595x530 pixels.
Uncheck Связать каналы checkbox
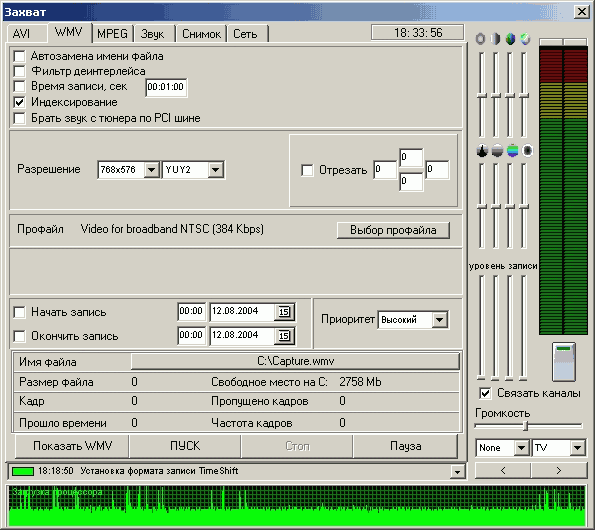tap(485, 393)
